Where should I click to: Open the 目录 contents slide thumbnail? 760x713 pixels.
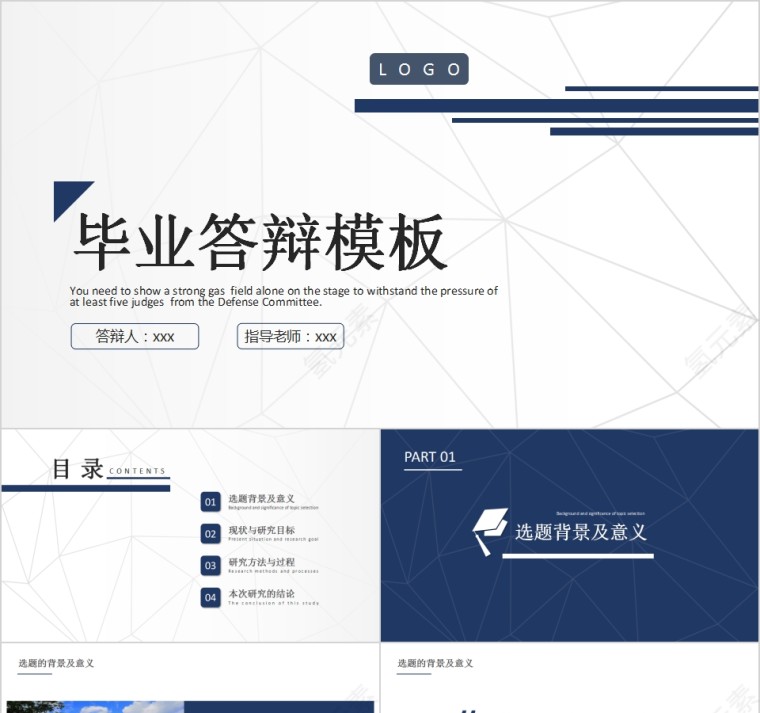pos(190,535)
